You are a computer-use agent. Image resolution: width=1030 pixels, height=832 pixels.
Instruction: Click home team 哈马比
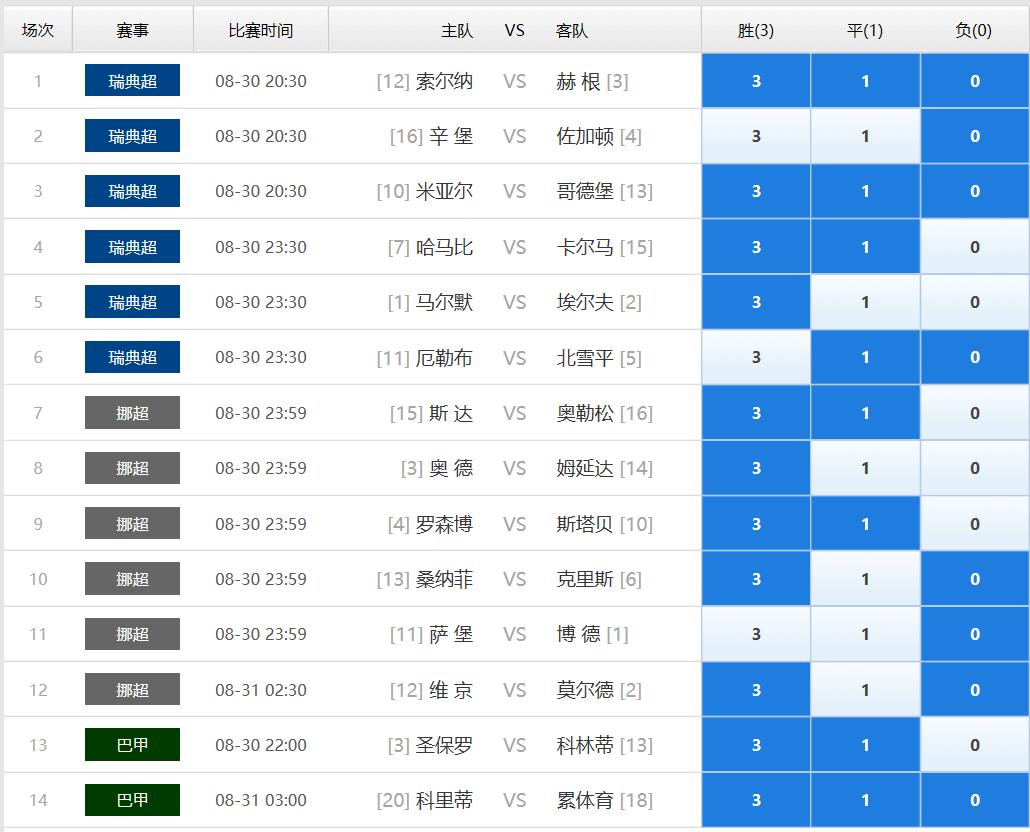(x=444, y=248)
